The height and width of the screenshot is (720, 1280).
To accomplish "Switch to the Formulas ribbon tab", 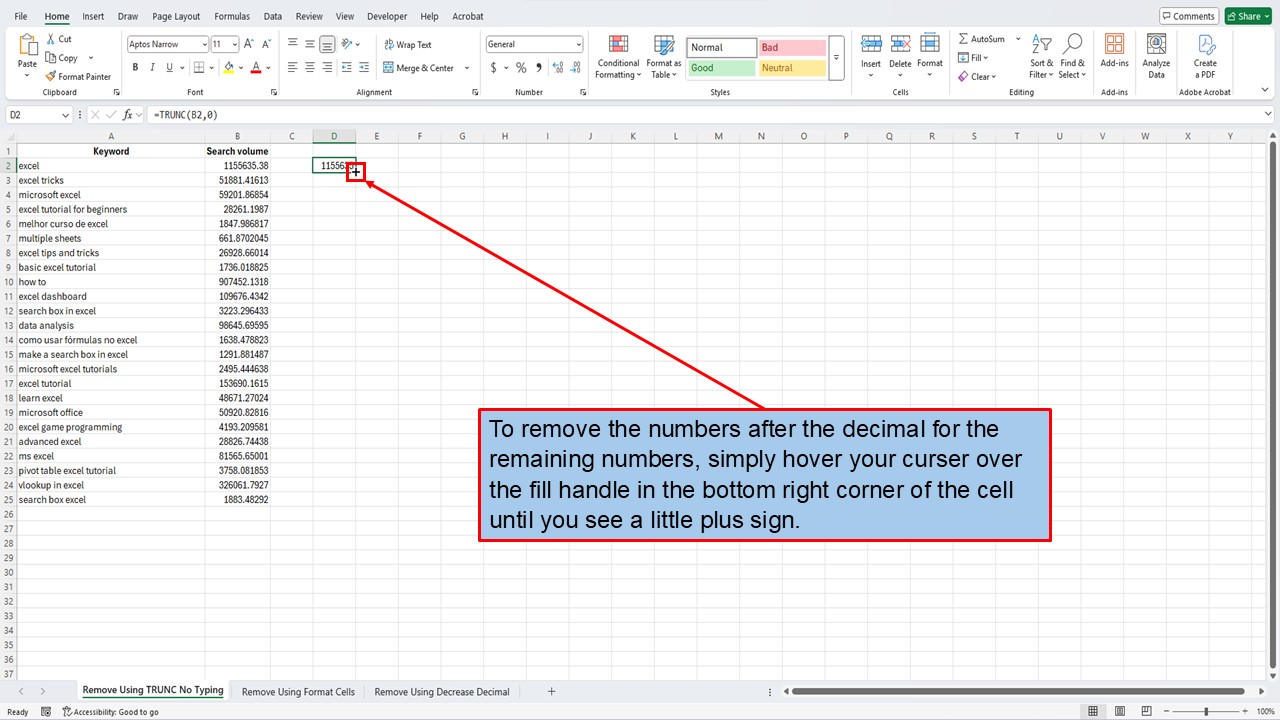I will coord(231,16).
